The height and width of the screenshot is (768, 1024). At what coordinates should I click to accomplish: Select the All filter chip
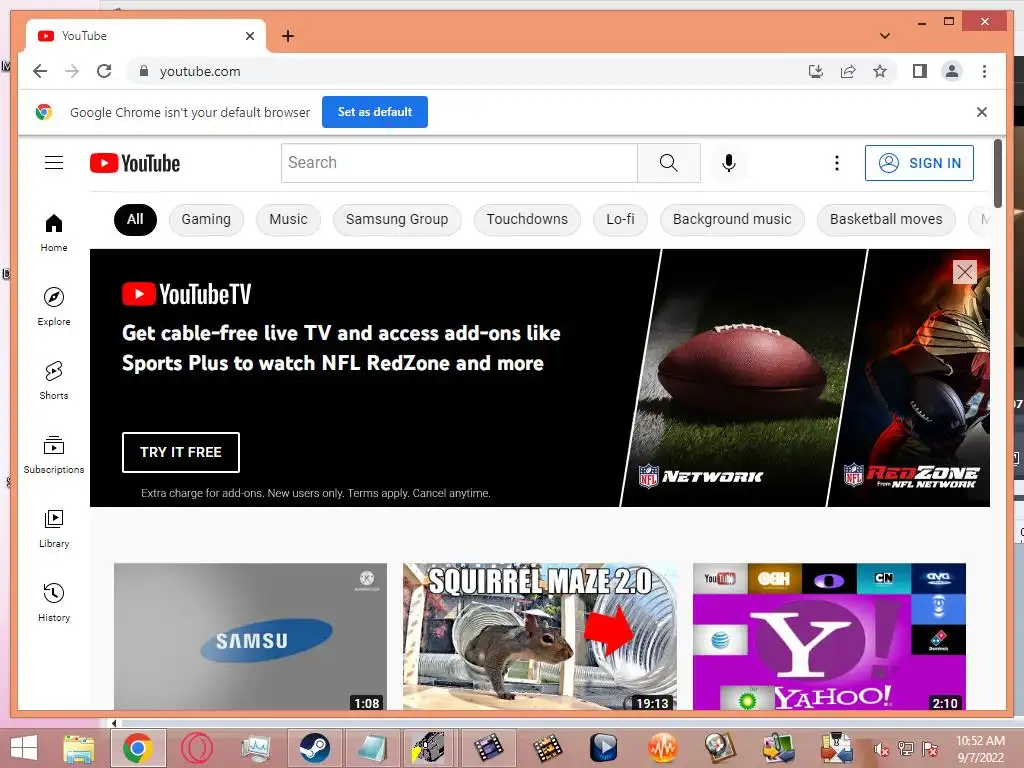pyautogui.click(x=135, y=219)
